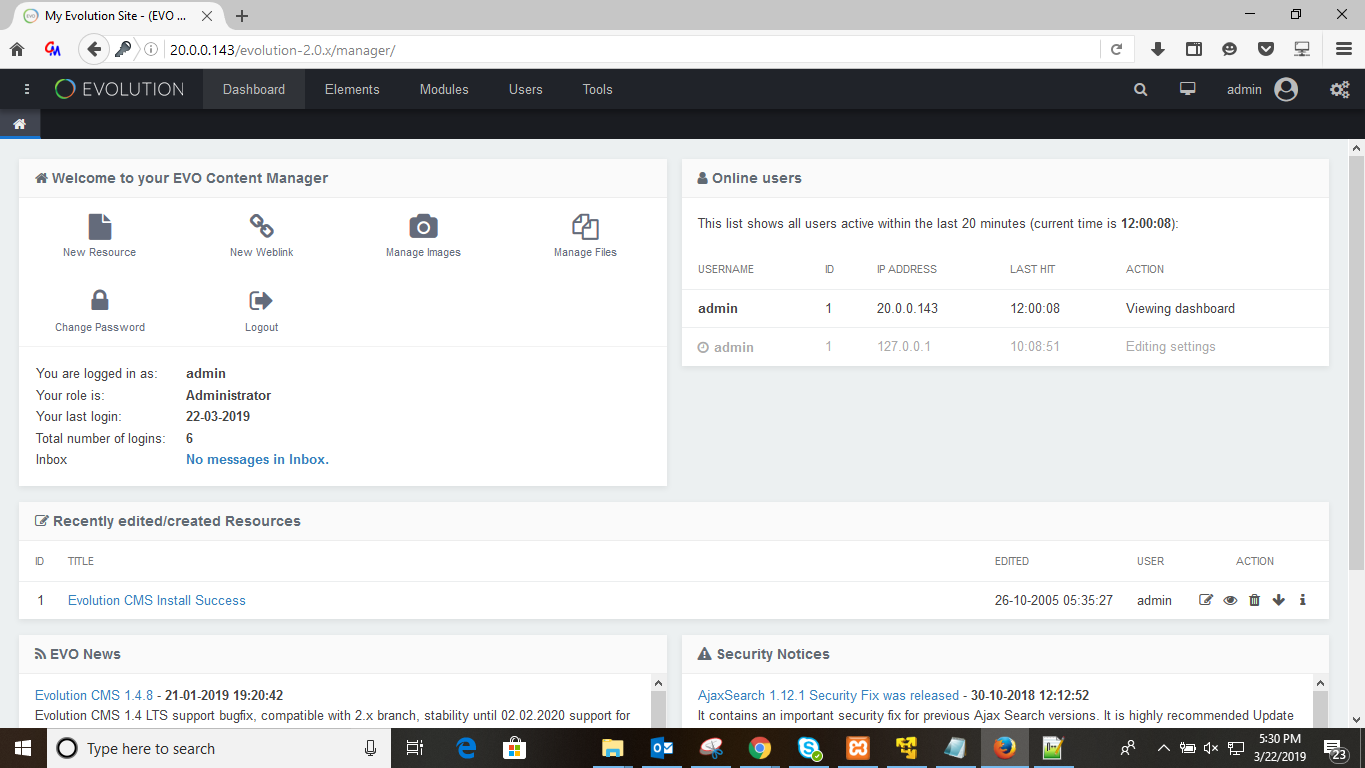Open Manage Files via the copy icon

(x=585, y=227)
